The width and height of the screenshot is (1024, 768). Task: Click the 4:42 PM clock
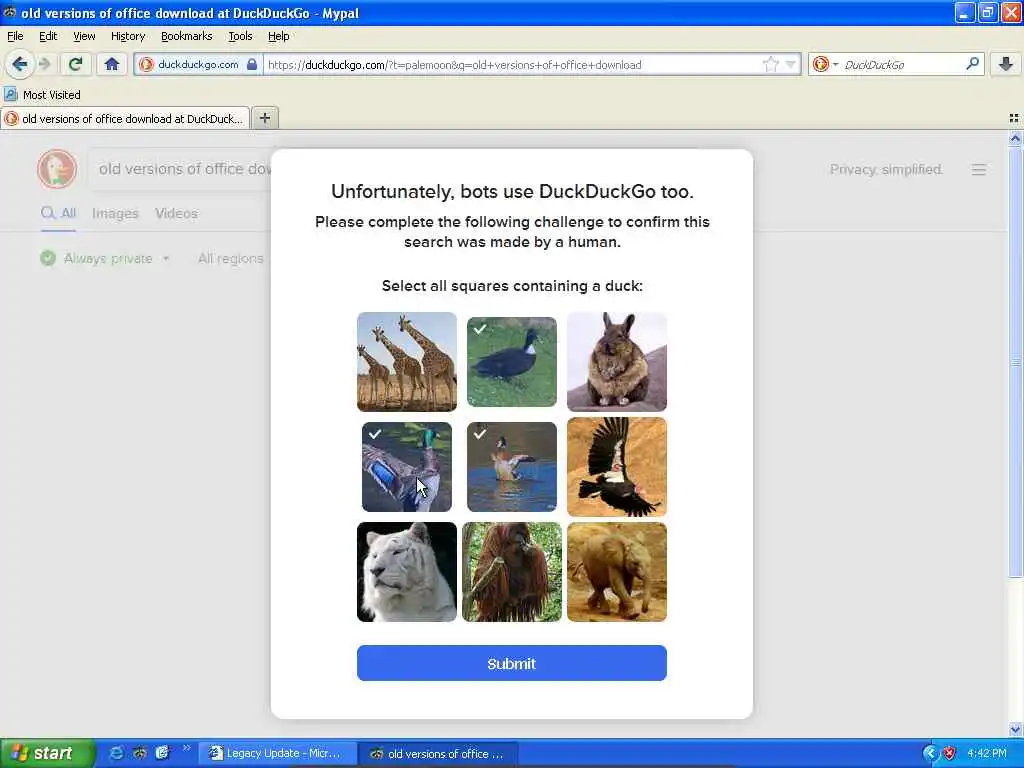click(x=987, y=754)
